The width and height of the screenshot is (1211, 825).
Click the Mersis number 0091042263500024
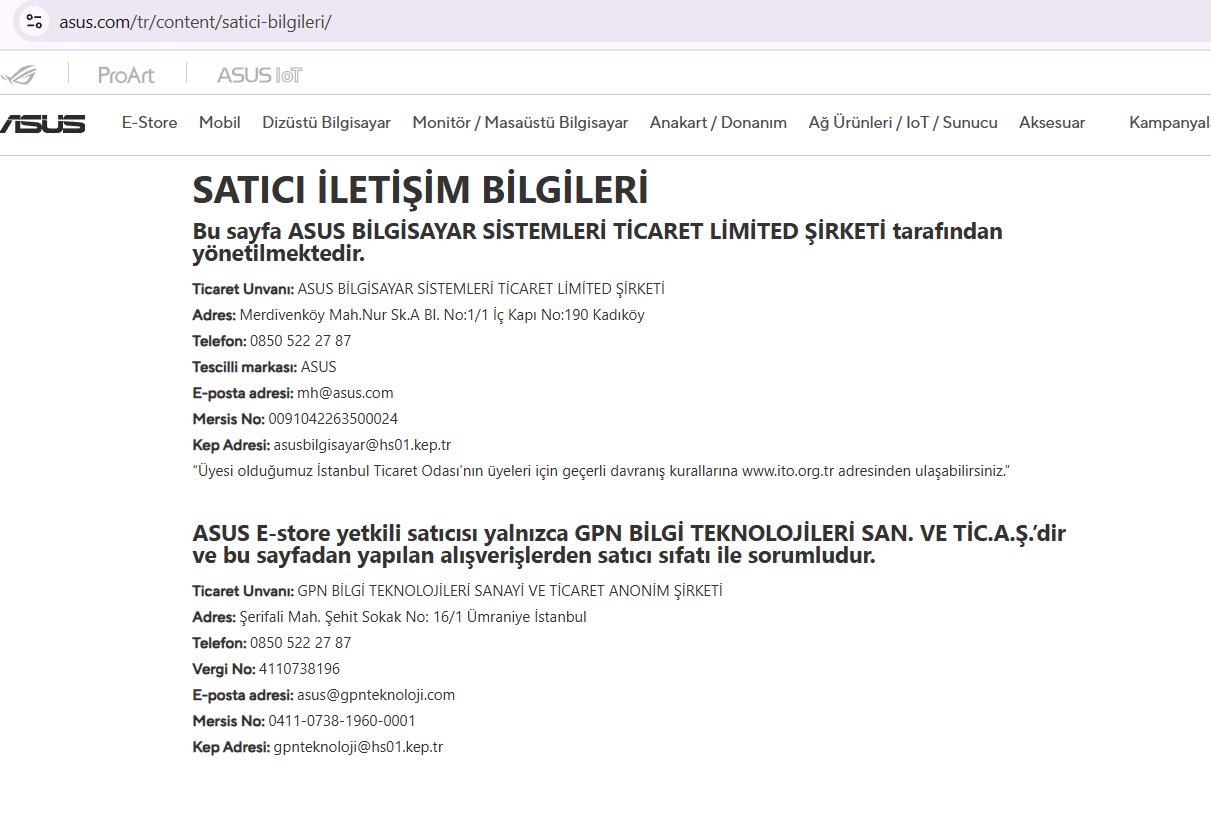(333, 419)
